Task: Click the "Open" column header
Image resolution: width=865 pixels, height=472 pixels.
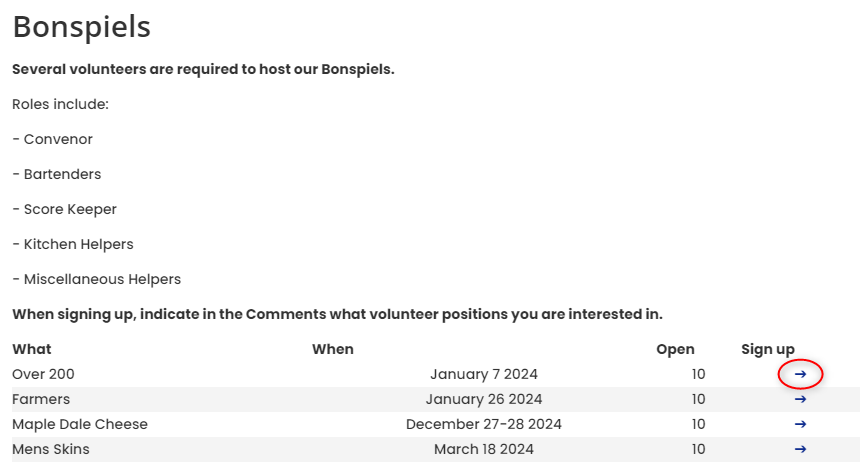Action: pos(675,349)
